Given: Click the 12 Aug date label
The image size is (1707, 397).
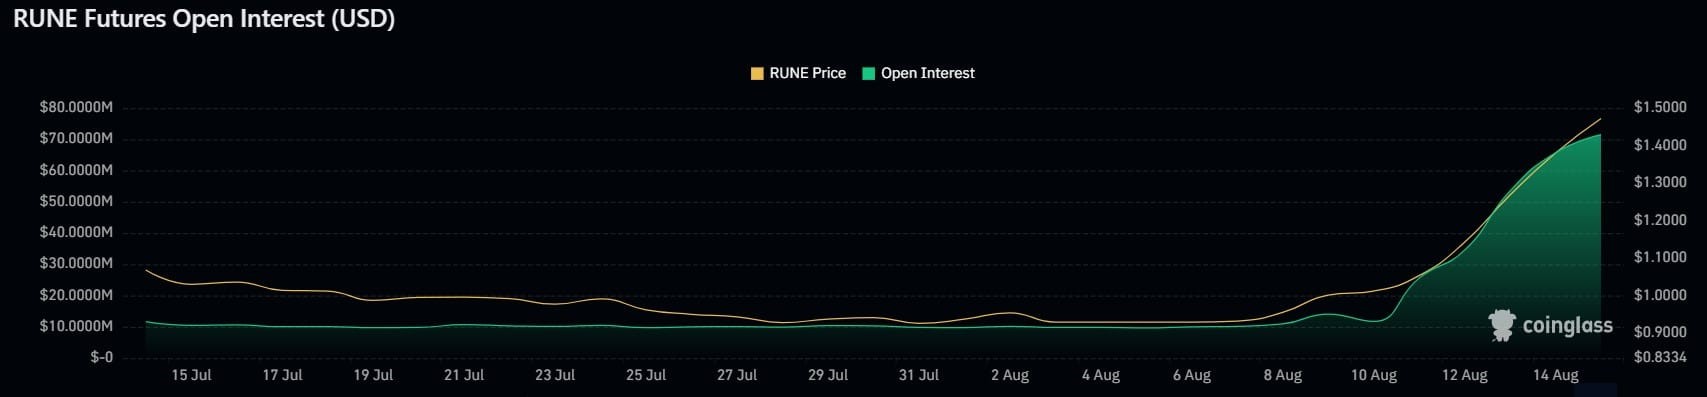Looking at the screenshot, I should tap(1465, 375).
